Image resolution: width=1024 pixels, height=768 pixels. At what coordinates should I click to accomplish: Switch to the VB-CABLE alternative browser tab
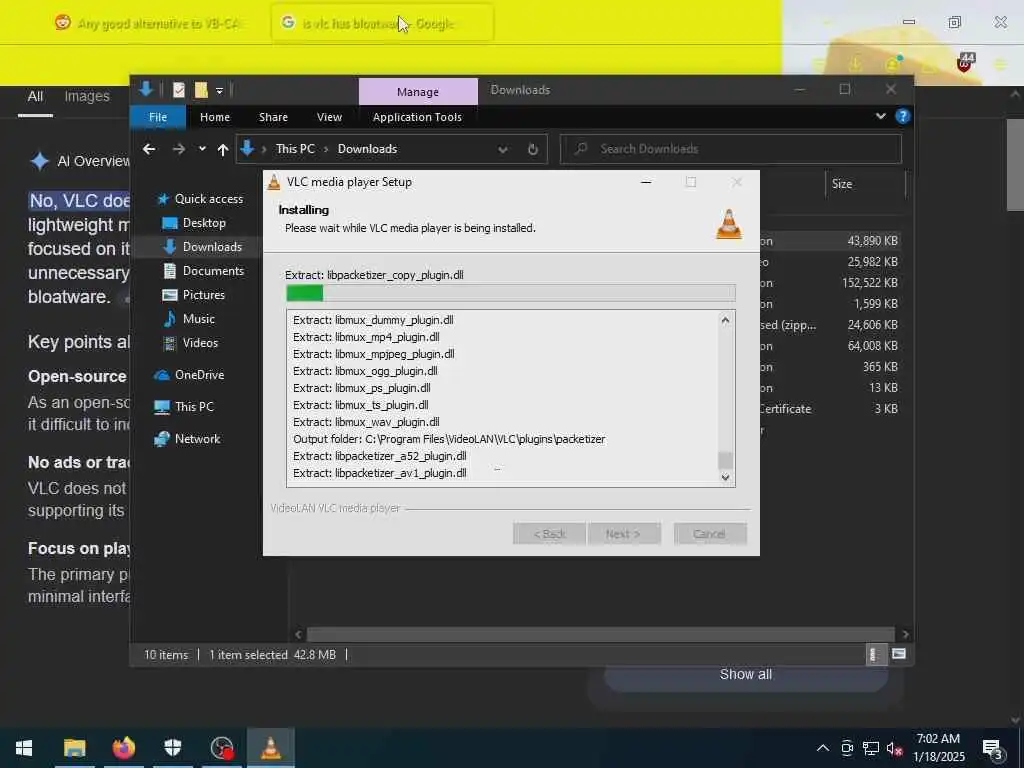tap(149, 24)
